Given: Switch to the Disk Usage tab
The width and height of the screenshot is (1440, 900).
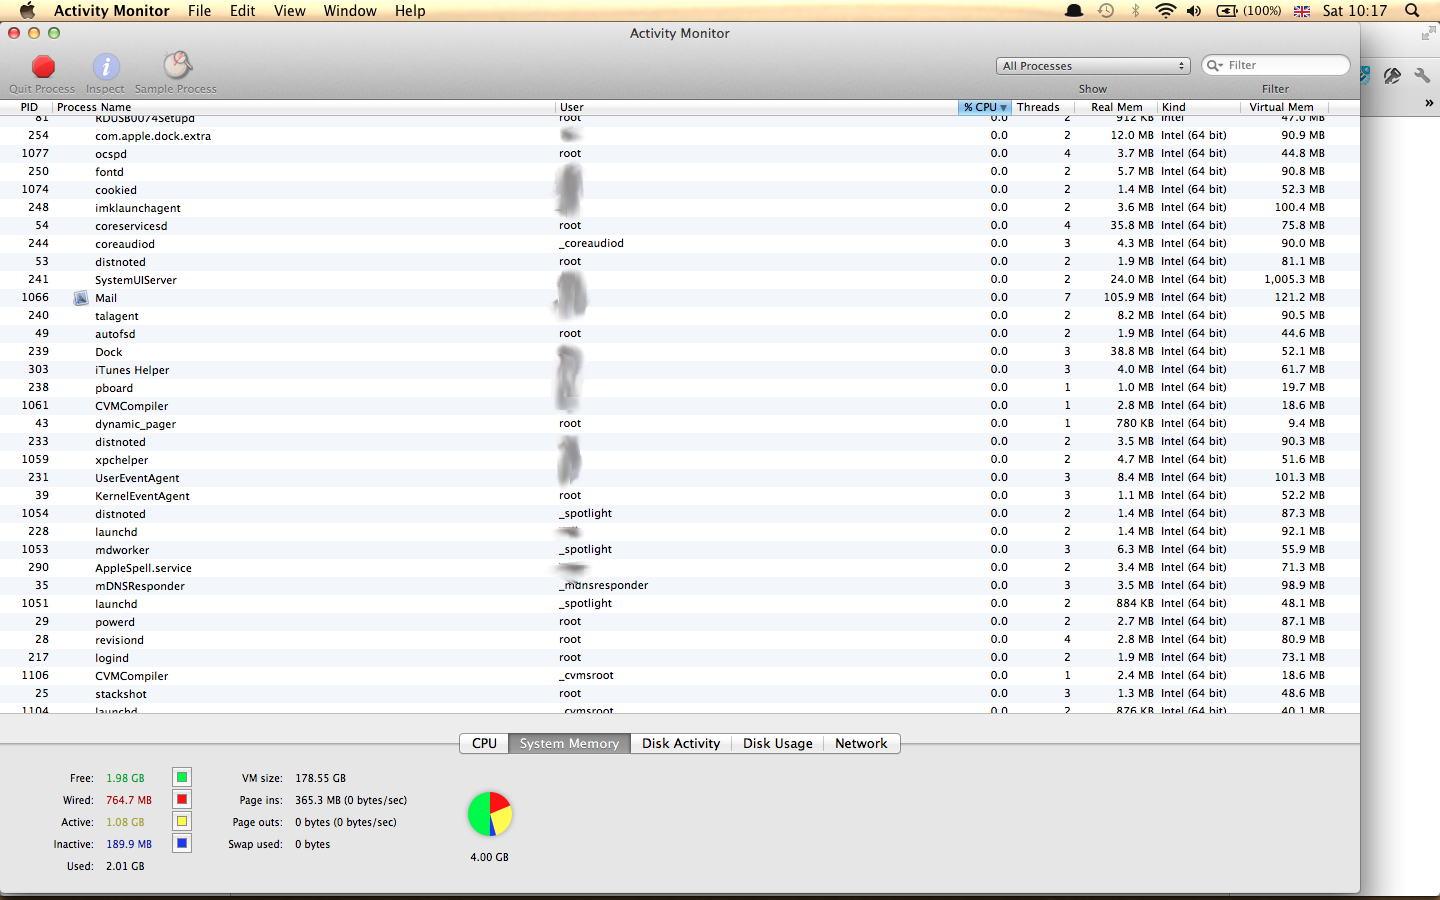Looking at the screenshot, I should pos(777,743).
